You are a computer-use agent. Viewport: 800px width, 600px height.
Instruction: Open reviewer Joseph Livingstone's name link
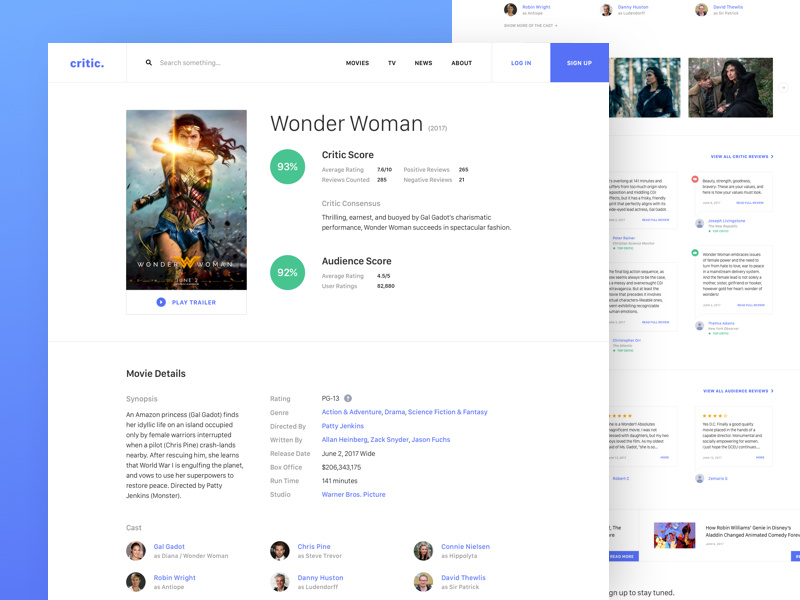tap(727, 221)
